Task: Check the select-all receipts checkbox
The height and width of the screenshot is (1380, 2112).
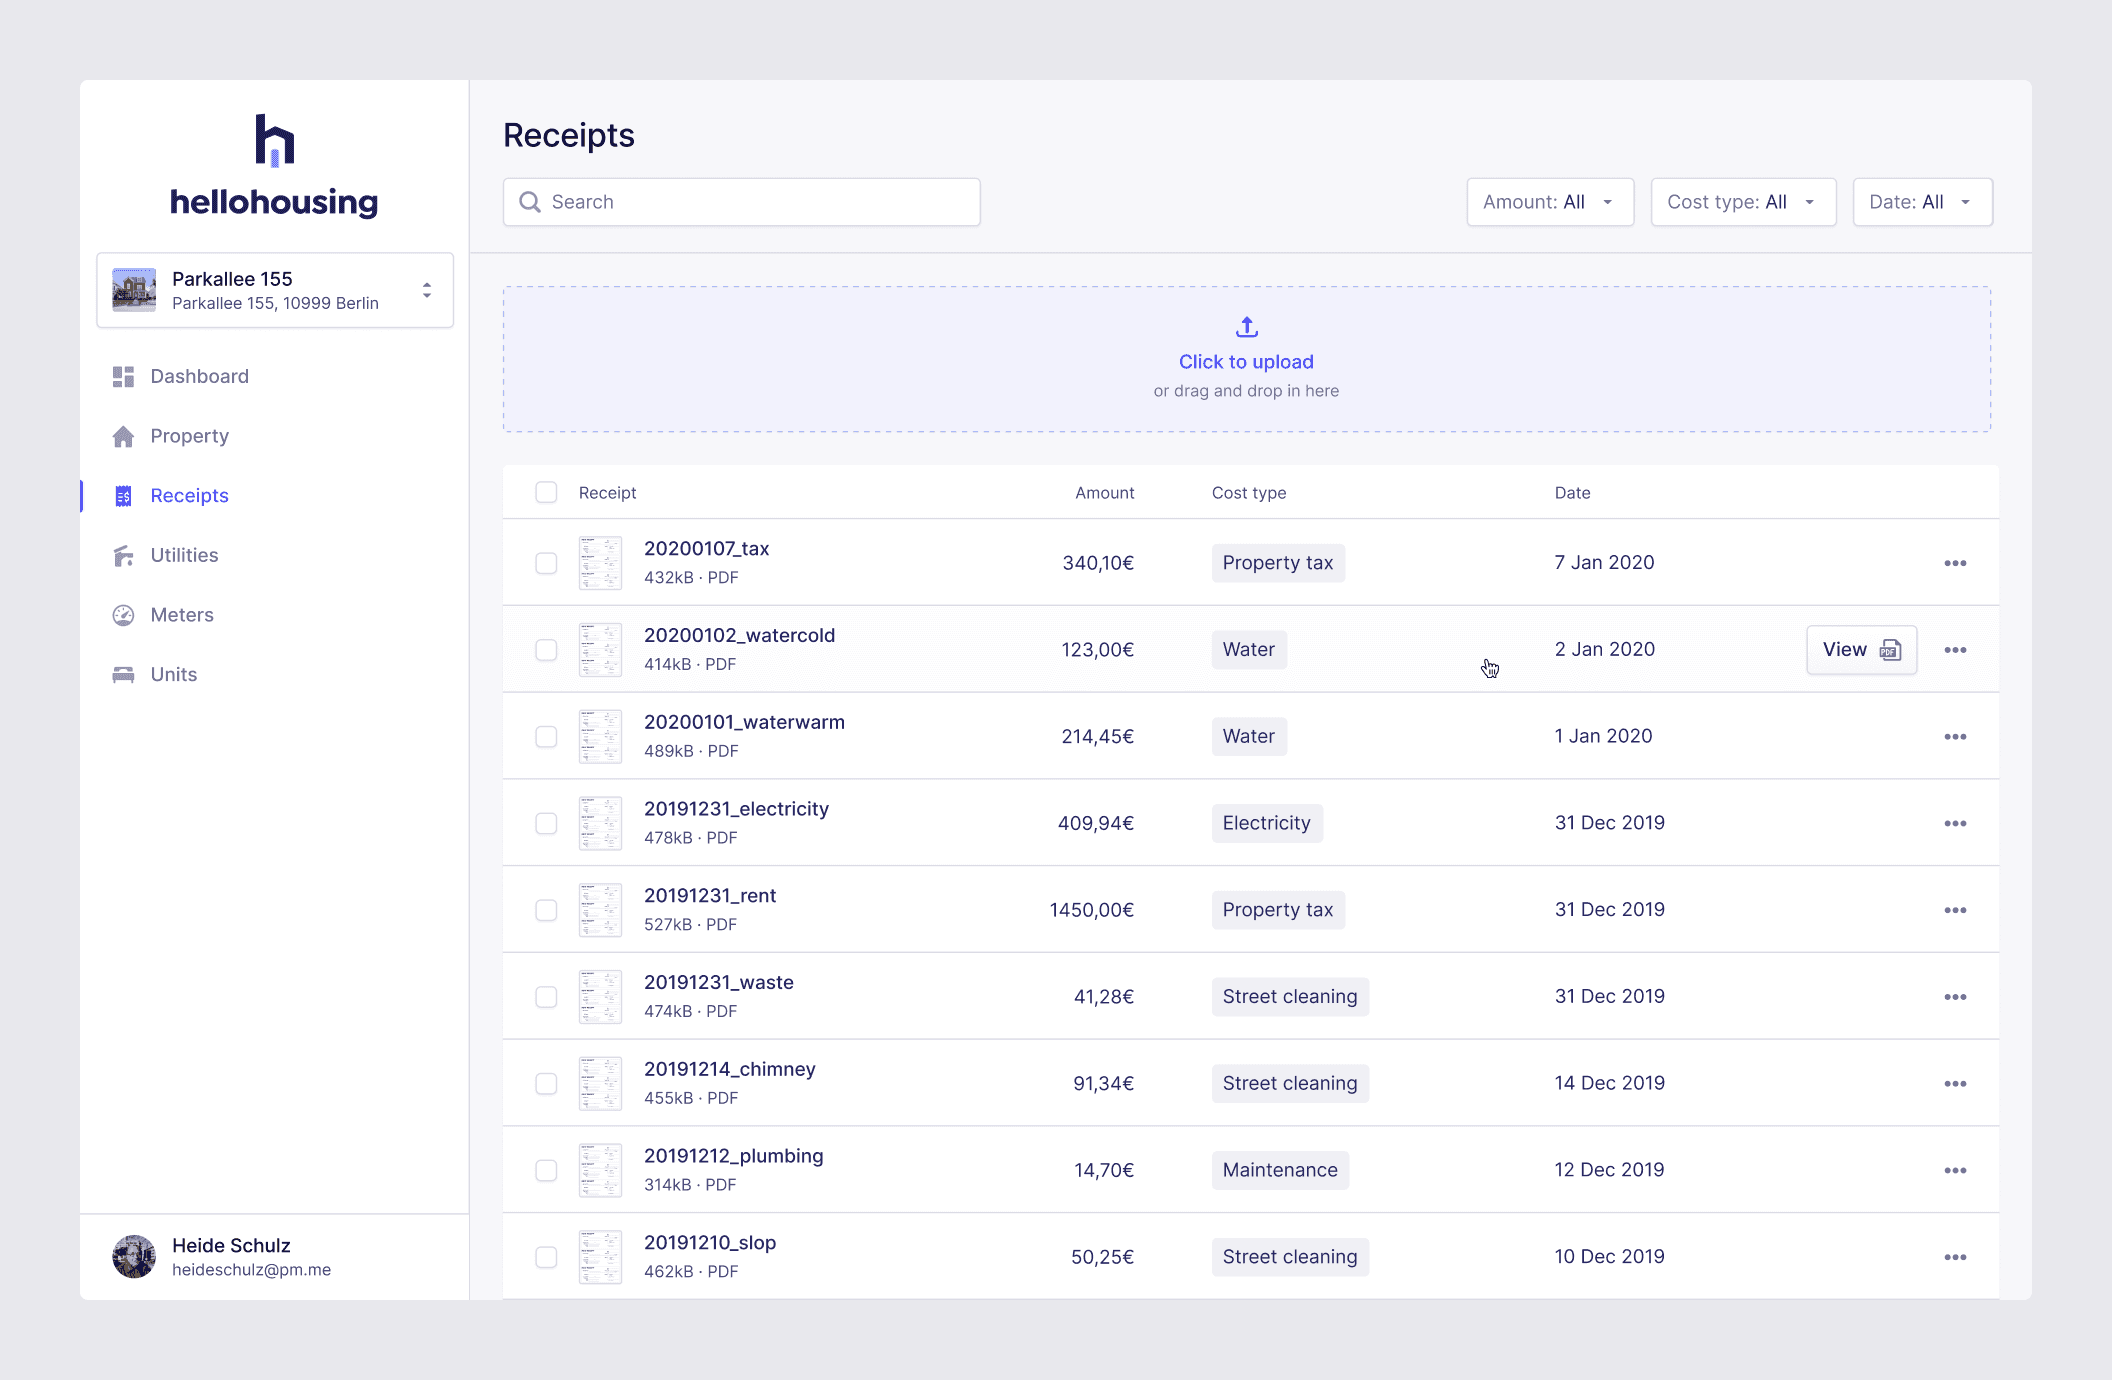Action: click(x=546, y=492)
